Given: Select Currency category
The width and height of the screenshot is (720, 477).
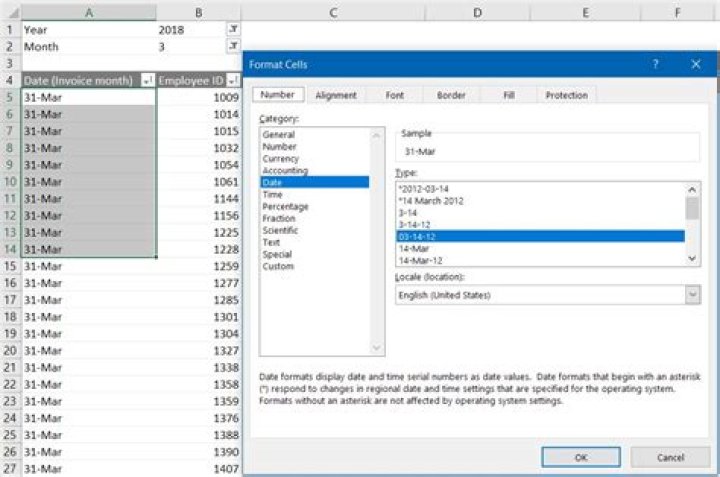Looking at the screenshot, I should pos(315,158).
